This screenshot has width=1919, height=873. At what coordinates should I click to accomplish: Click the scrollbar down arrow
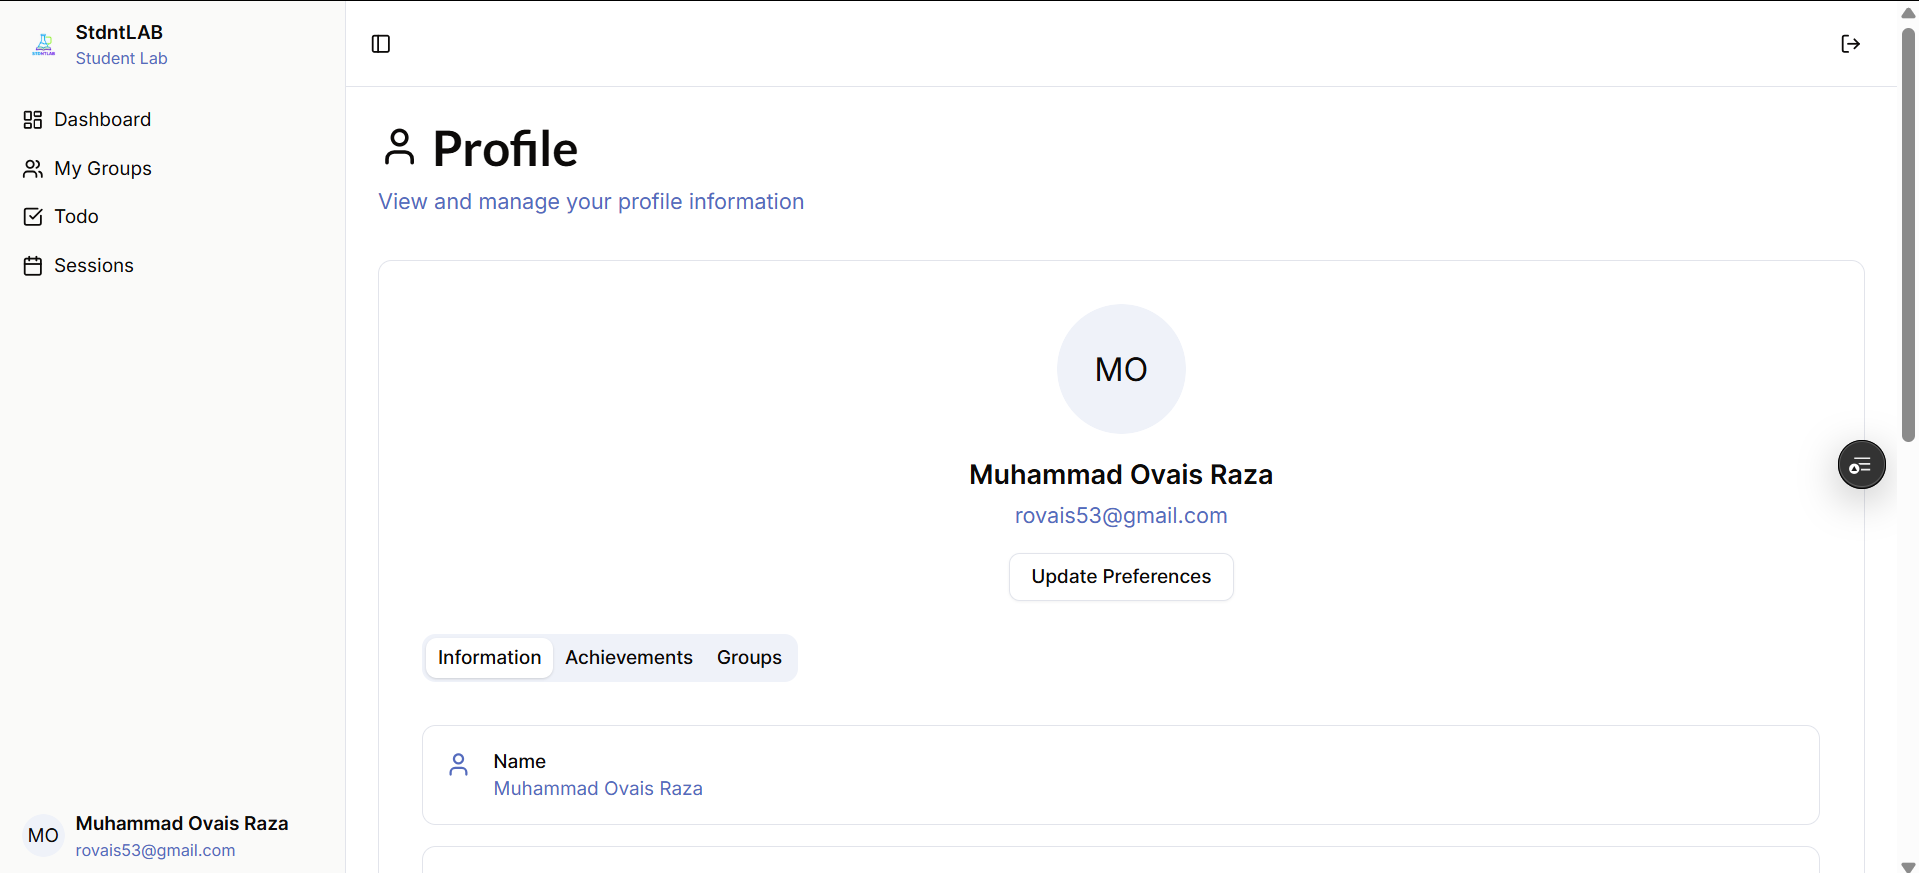point(1908,867)
